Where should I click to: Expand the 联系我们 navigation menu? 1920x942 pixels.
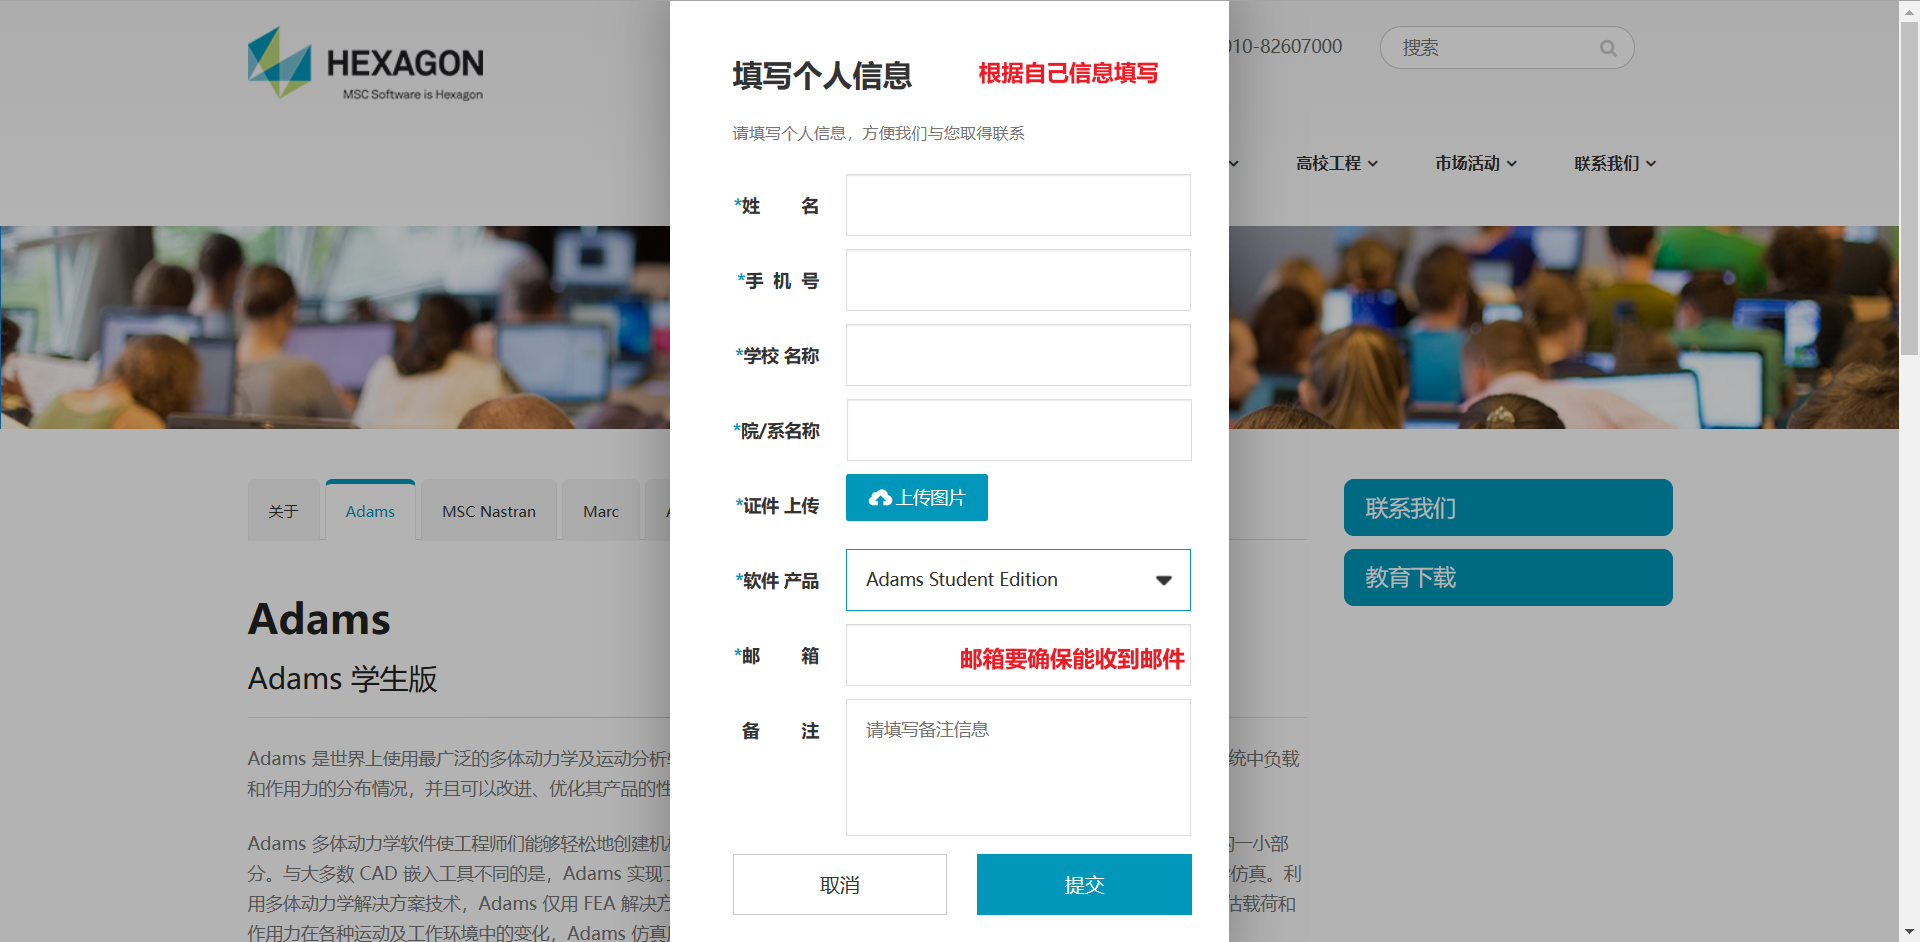click(1614, 163)
